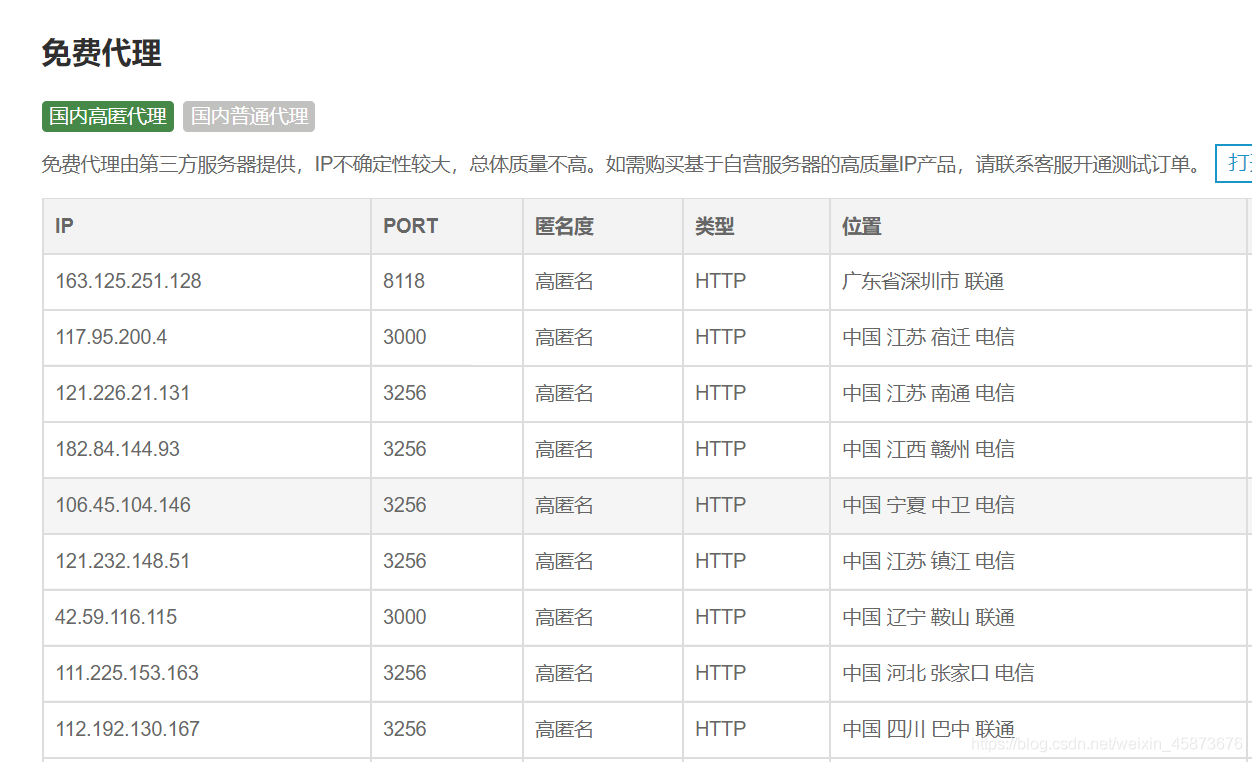Select IP 111.225.153.163
The width and height of the screenshot is (1252, 762).
click(x=127, y=673)
